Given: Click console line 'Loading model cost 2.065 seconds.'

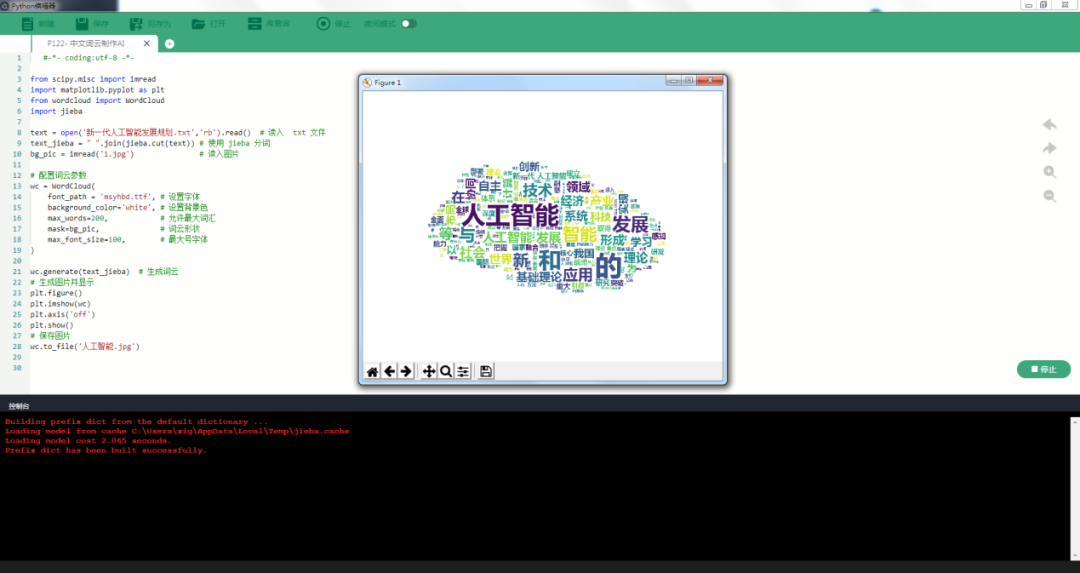Looking at the screenshot, I should pyautogui.click(x=88, y=441).
